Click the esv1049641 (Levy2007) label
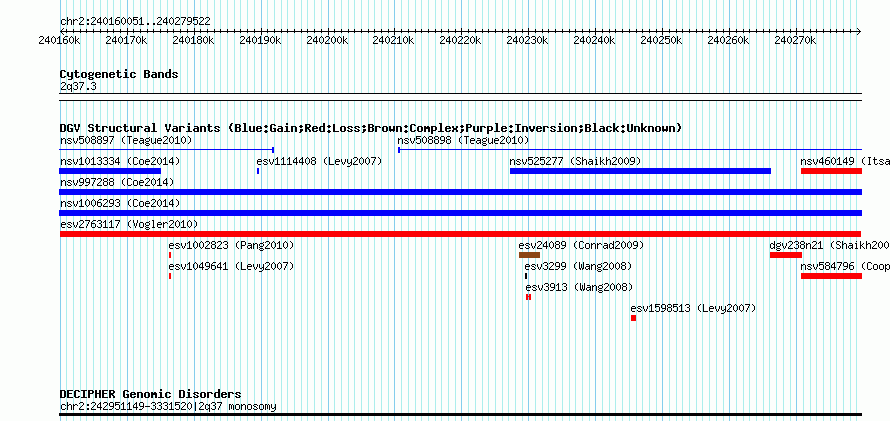 pyautogui.click(x=232, y=266)
